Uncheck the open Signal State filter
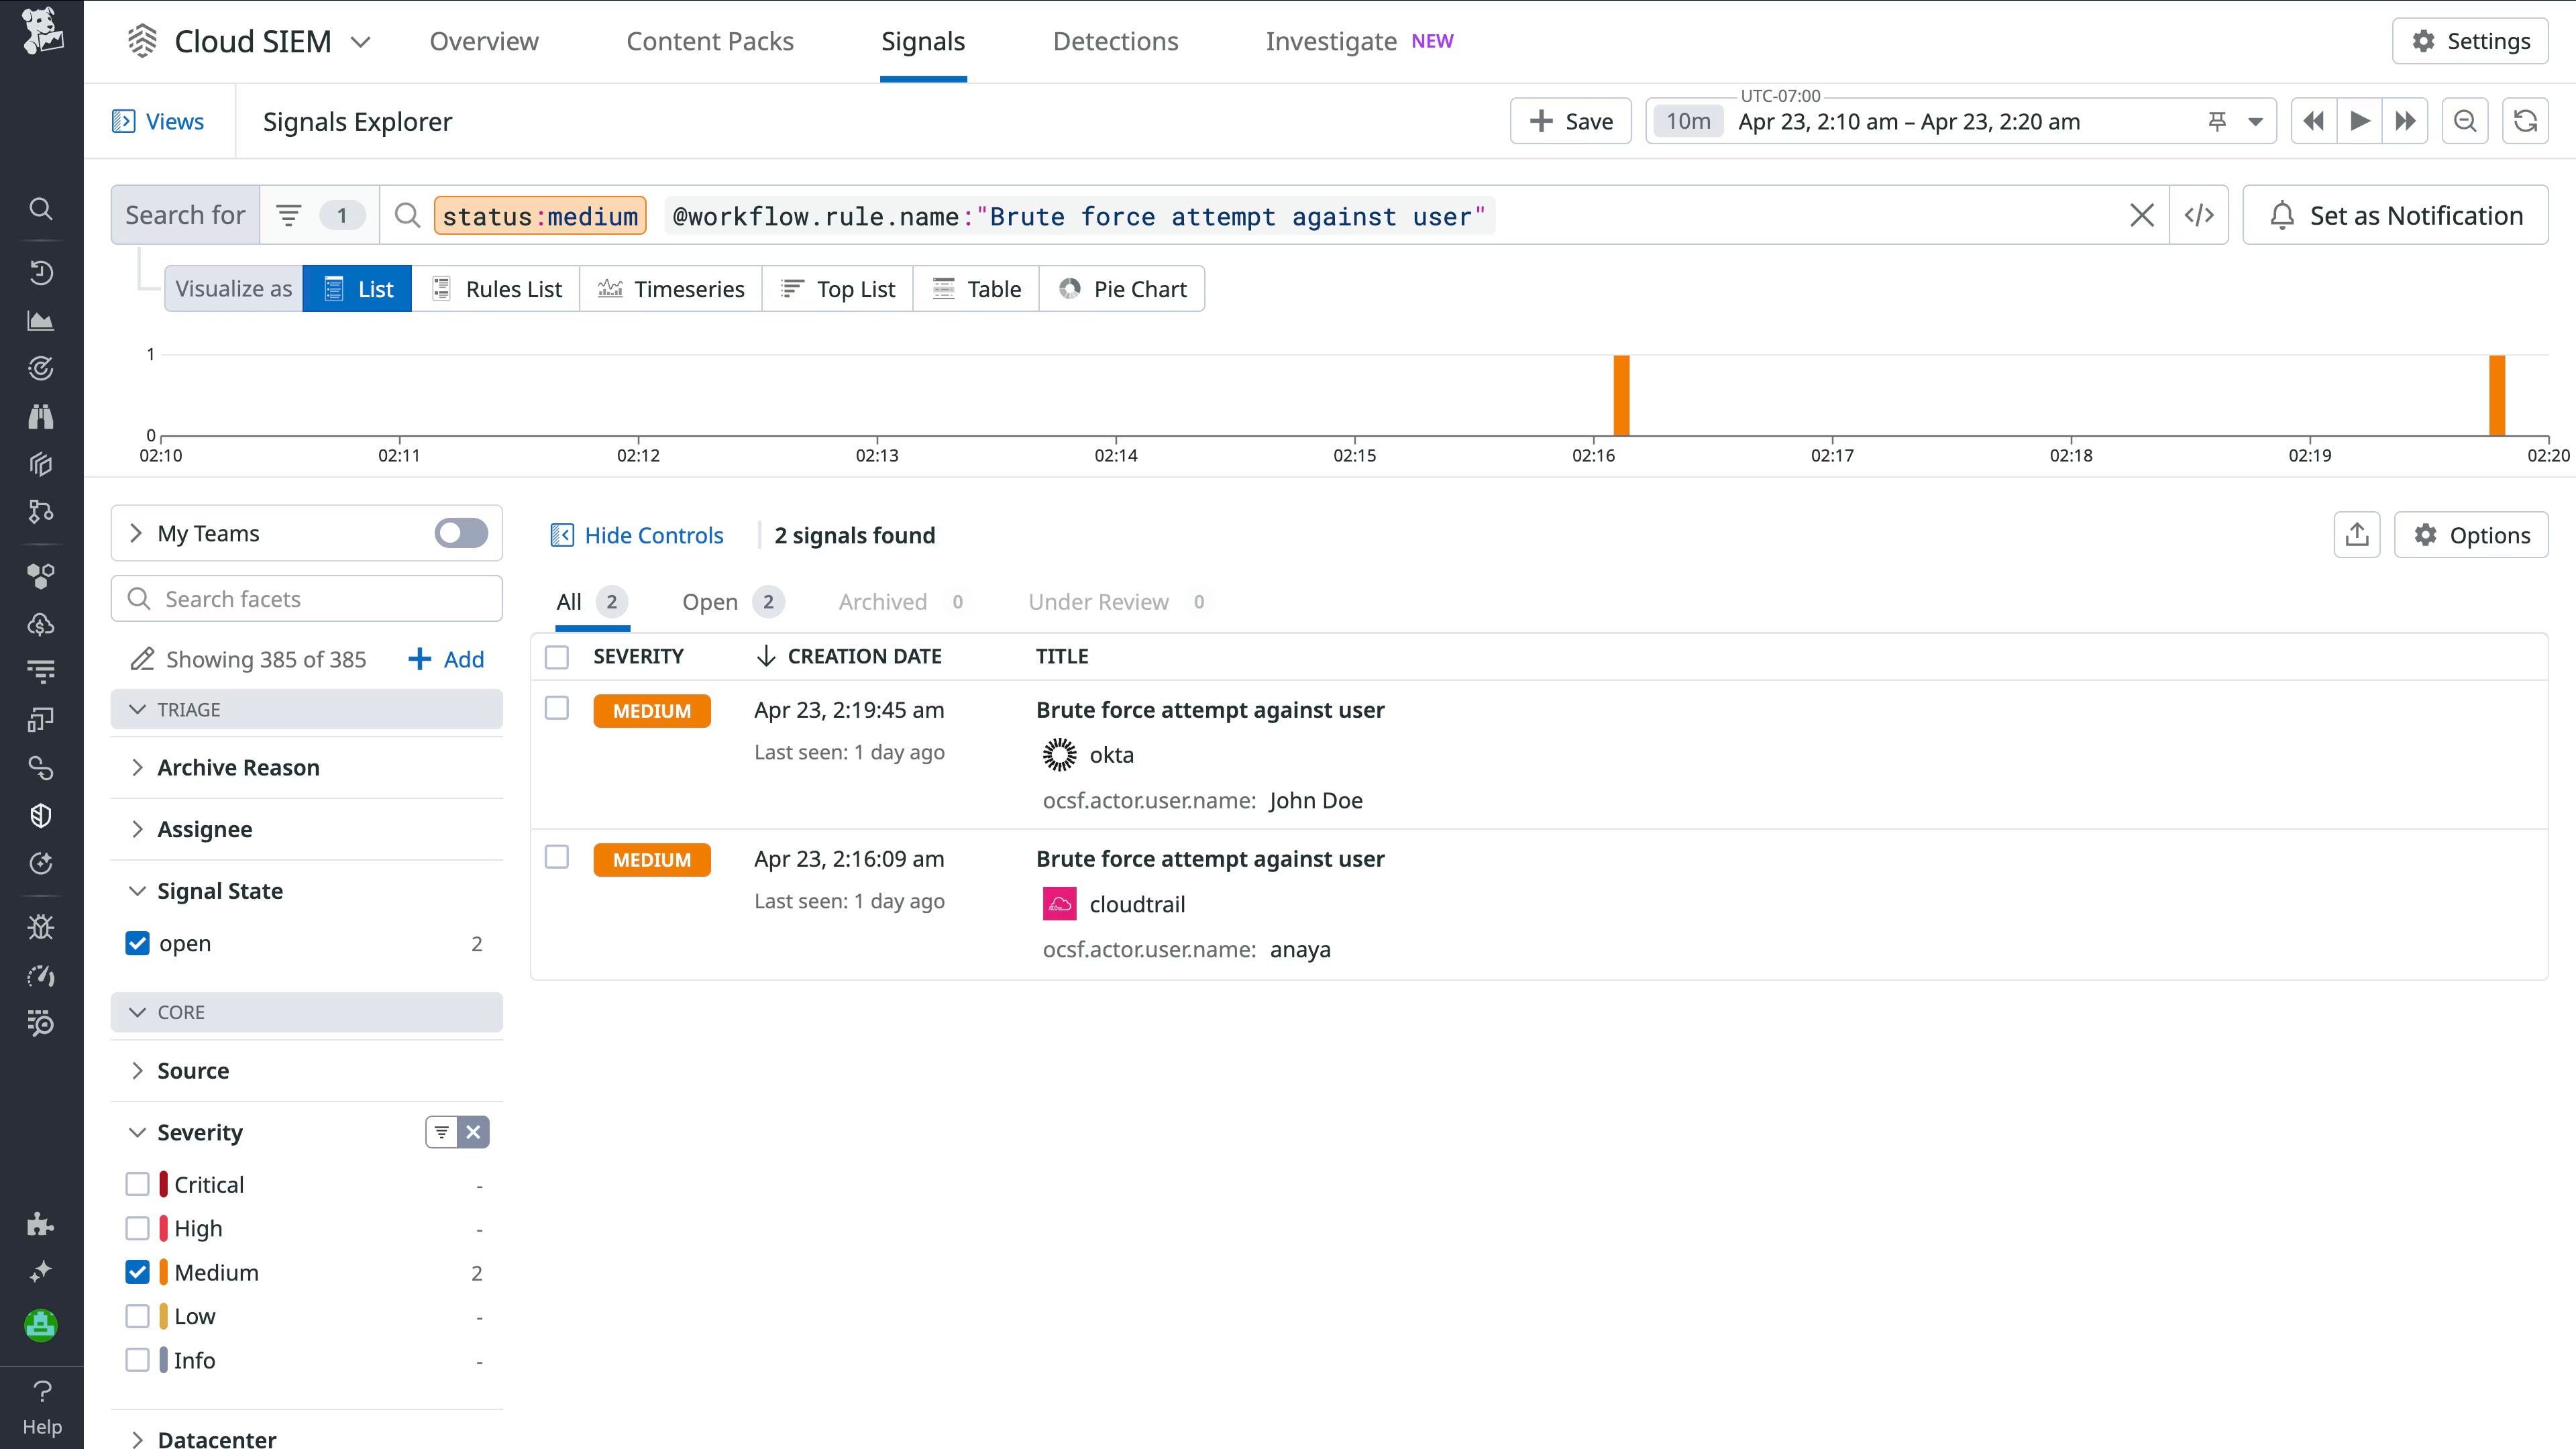Screen dimensions: 2576x1449 coord(137,942)
